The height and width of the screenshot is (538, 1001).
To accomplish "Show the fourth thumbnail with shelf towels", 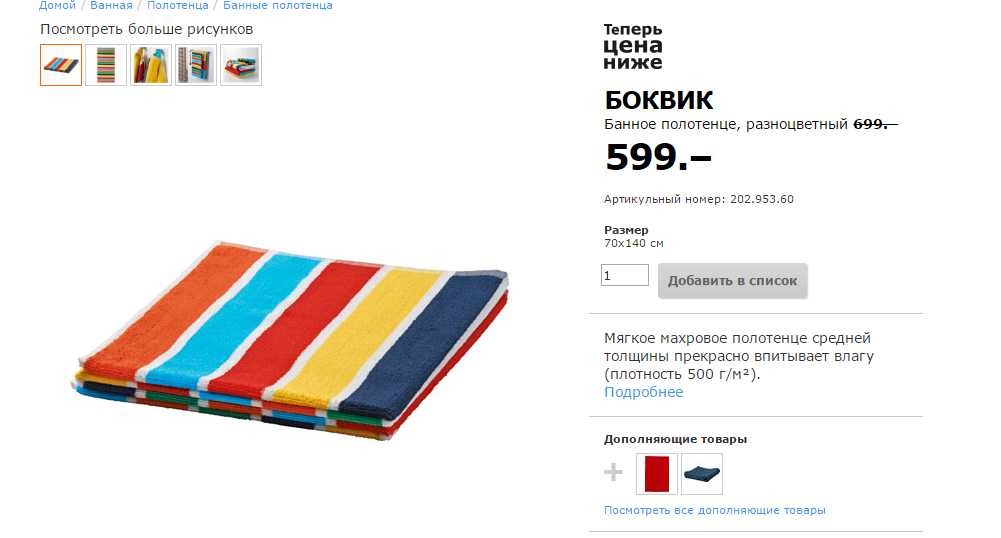I will (196, 64).
